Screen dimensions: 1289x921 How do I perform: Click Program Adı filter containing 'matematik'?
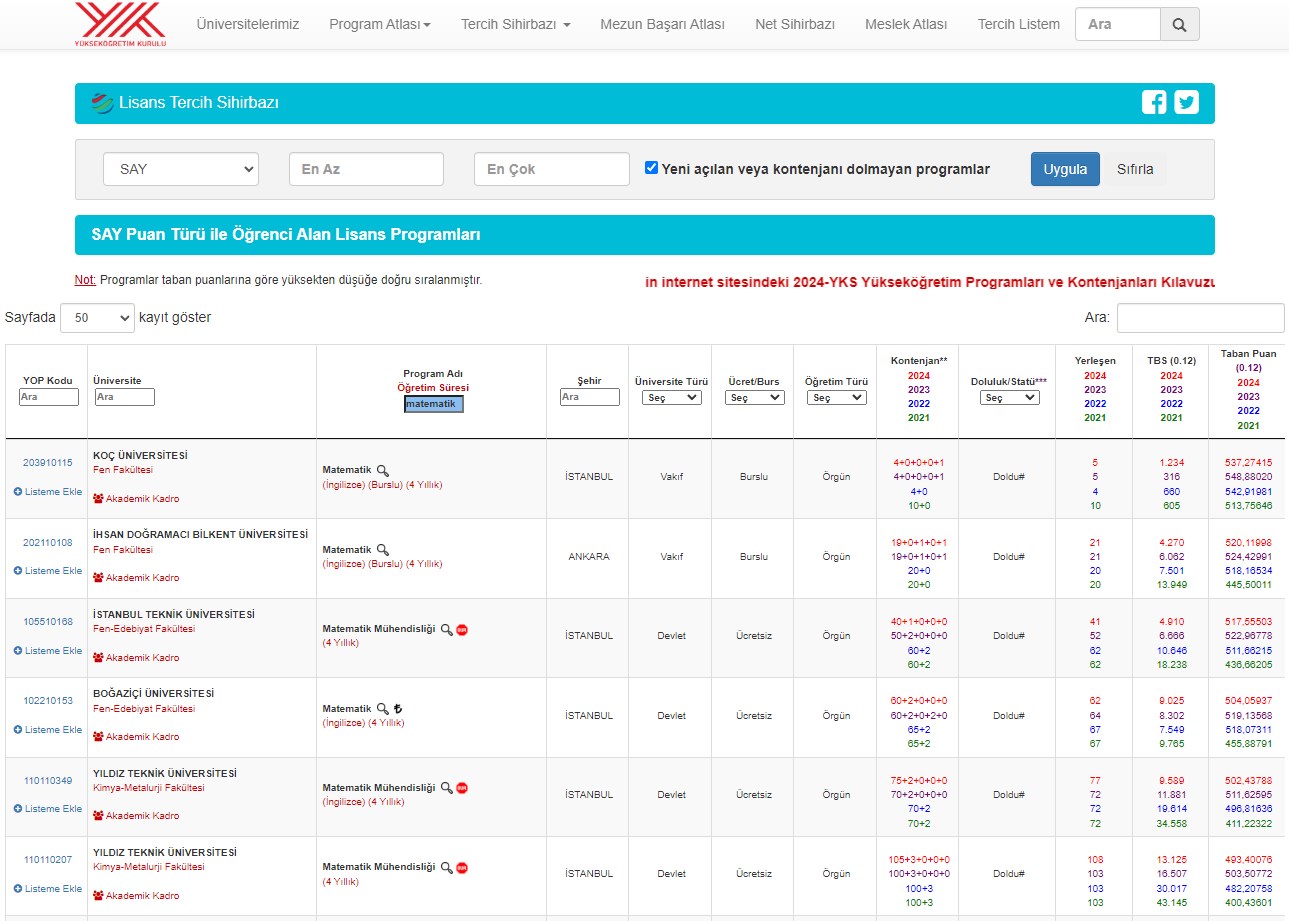(434, 404)
